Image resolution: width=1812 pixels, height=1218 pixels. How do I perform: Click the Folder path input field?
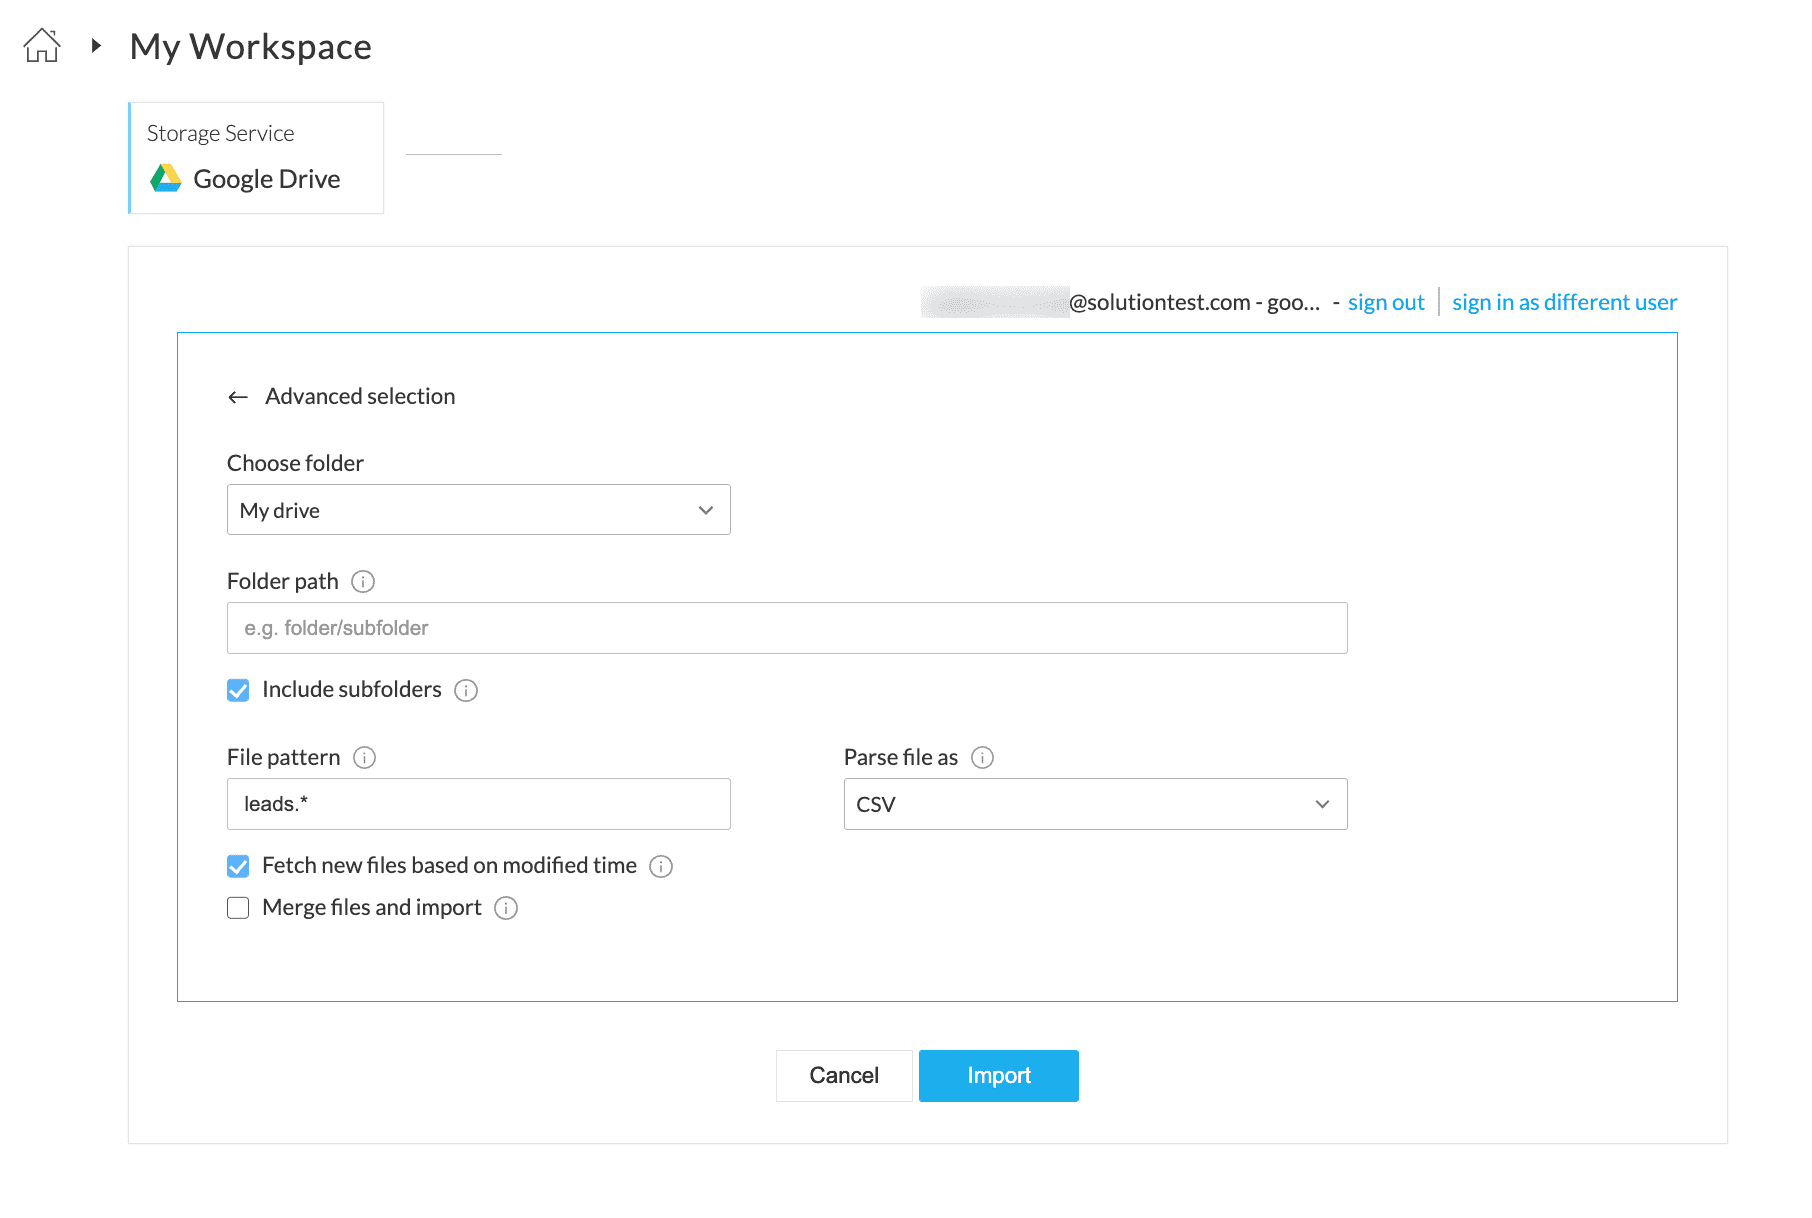click(x=786, y=628)
